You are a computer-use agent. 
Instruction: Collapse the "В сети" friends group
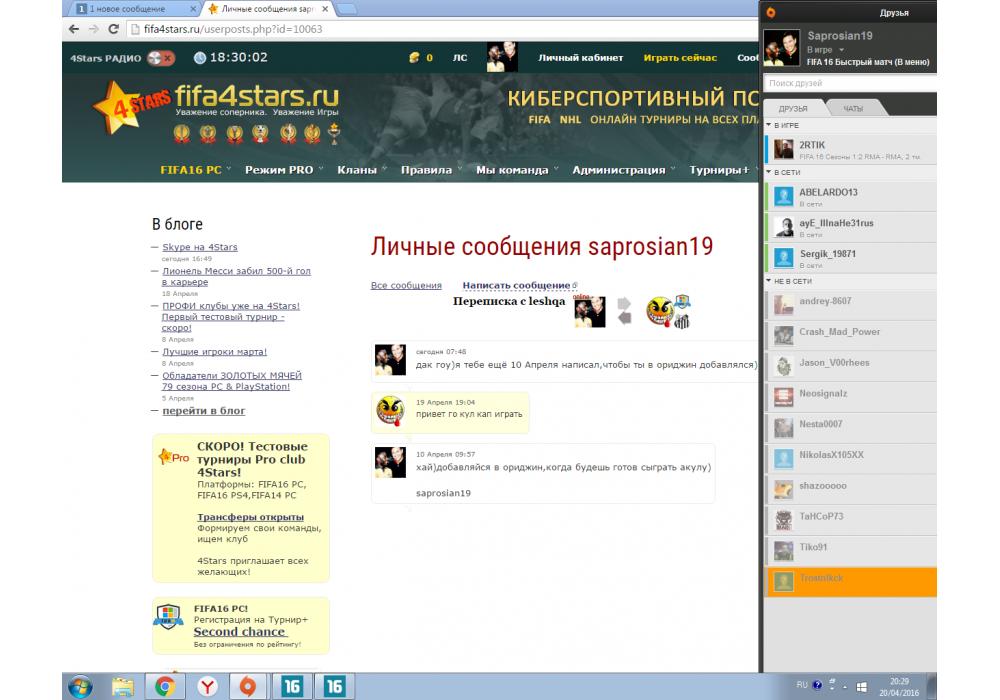769,173
